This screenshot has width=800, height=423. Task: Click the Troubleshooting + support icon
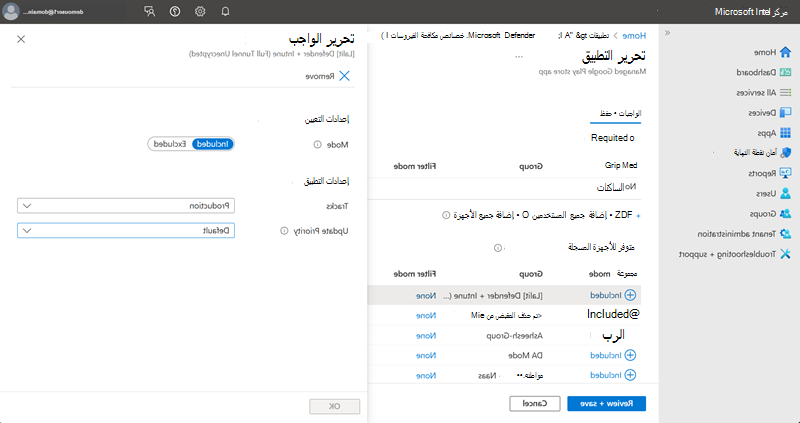point(786,254)
